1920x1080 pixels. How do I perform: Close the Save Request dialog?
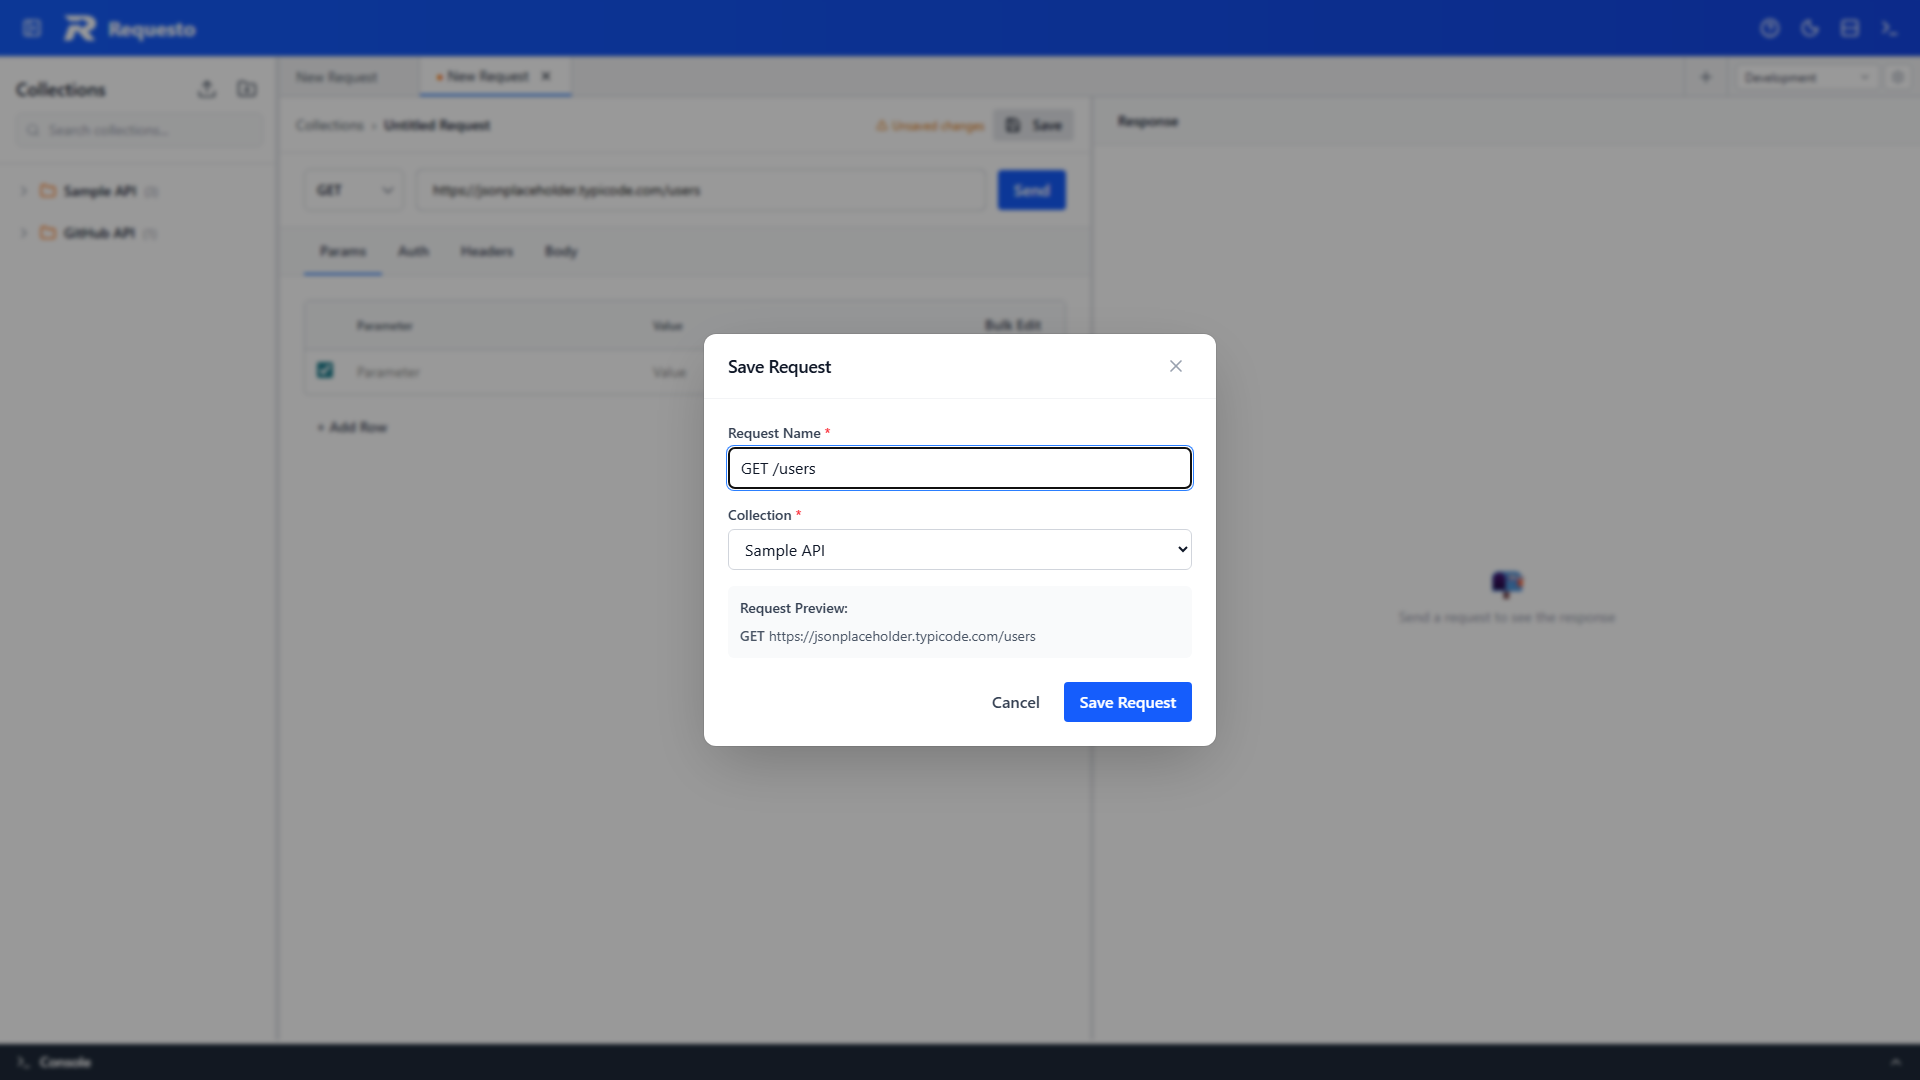1175,366
